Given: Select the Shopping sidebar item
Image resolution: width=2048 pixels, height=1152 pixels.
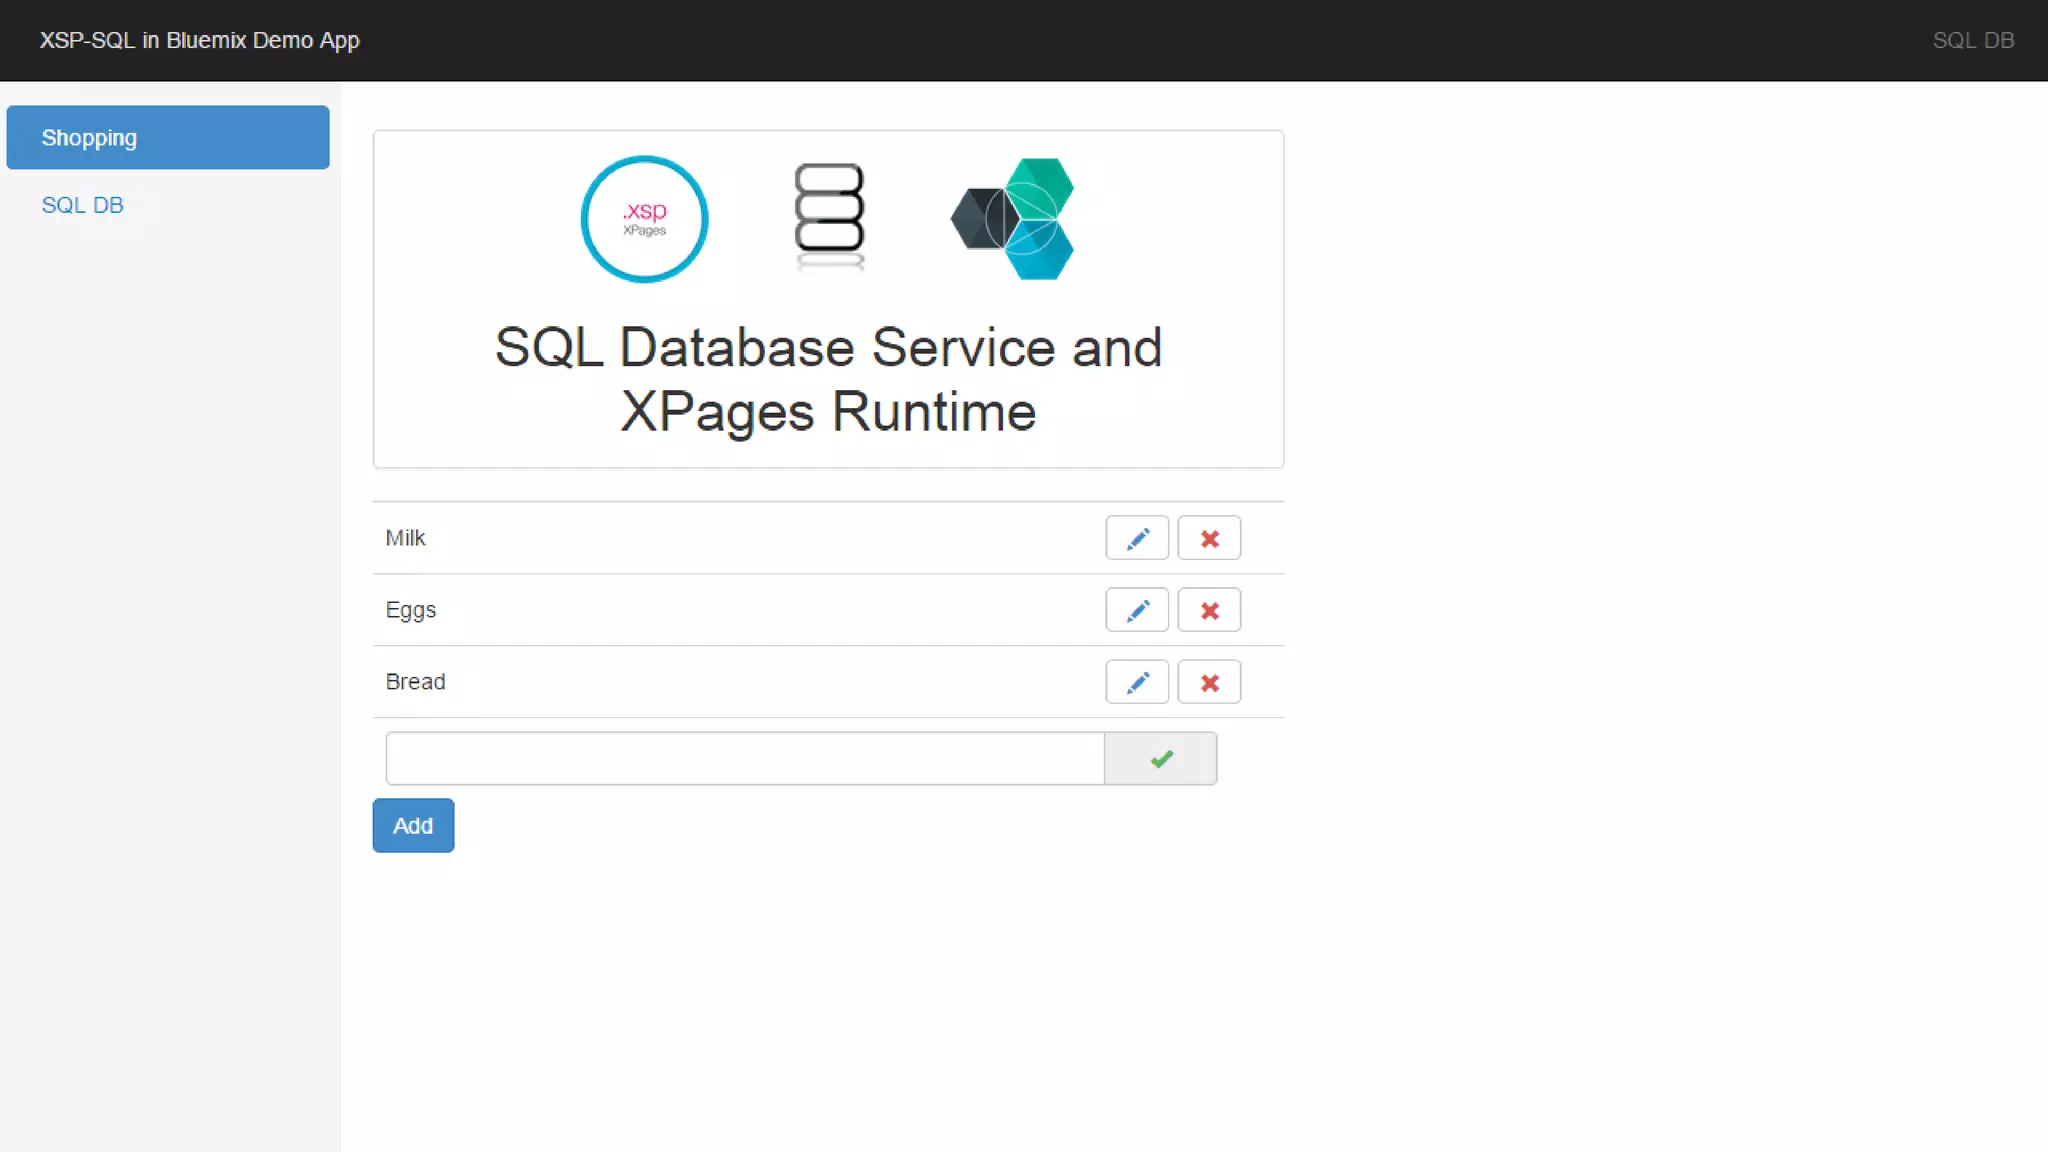Looking at the screenshot, I should [168, 138].
